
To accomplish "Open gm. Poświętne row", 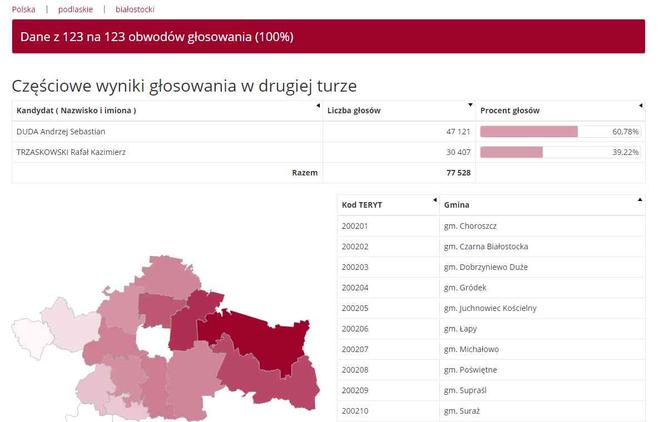I will pyautogui.click(x=491, y=370).
